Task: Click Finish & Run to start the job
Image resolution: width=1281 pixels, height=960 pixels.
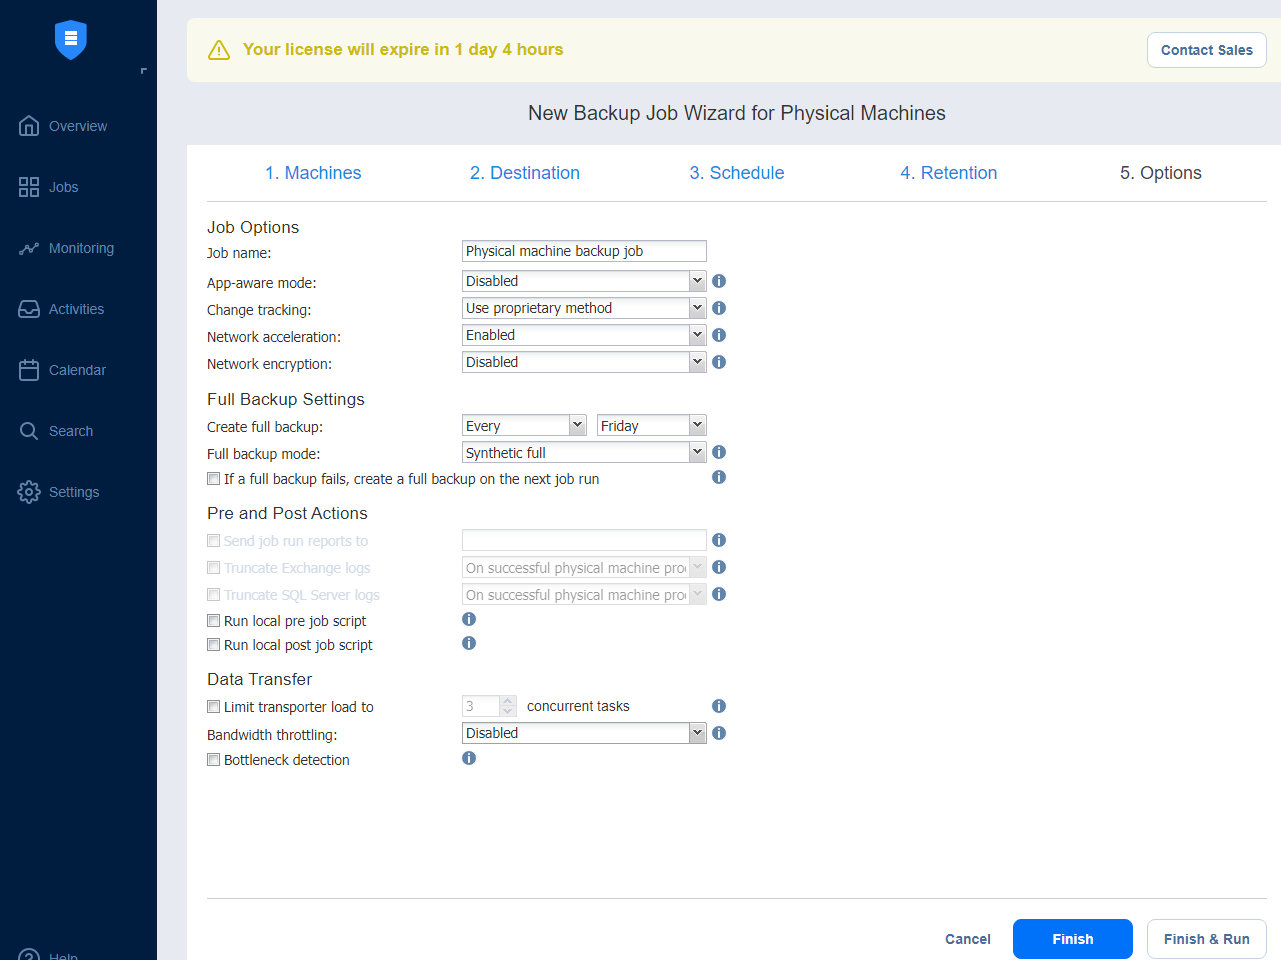Action: [x=1206, y=939]
